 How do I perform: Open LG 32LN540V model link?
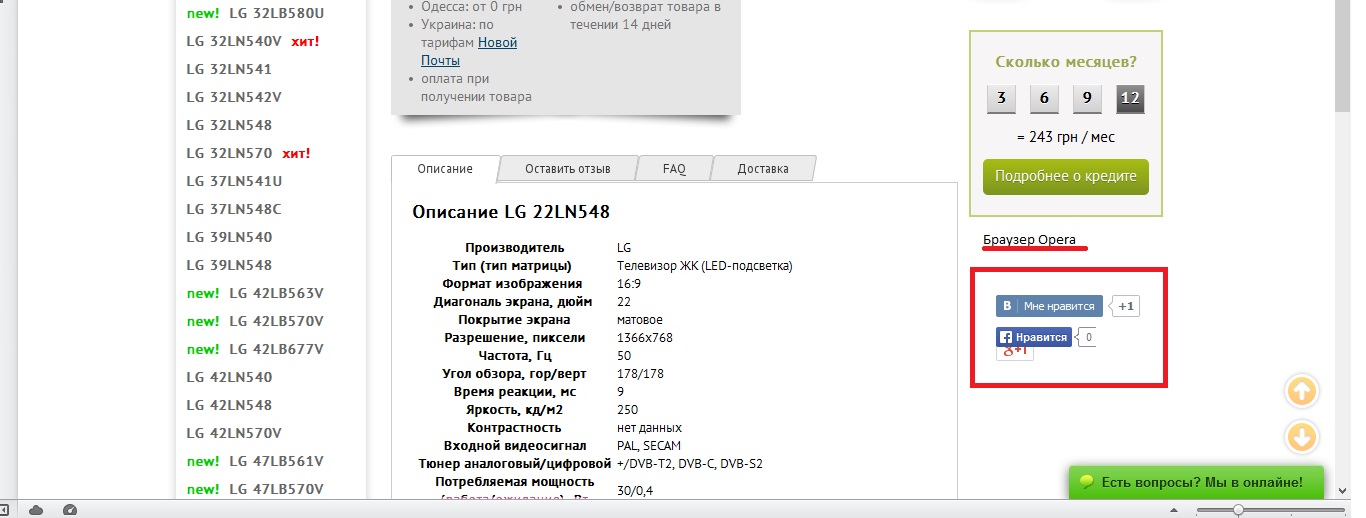[x=234, y=41]
